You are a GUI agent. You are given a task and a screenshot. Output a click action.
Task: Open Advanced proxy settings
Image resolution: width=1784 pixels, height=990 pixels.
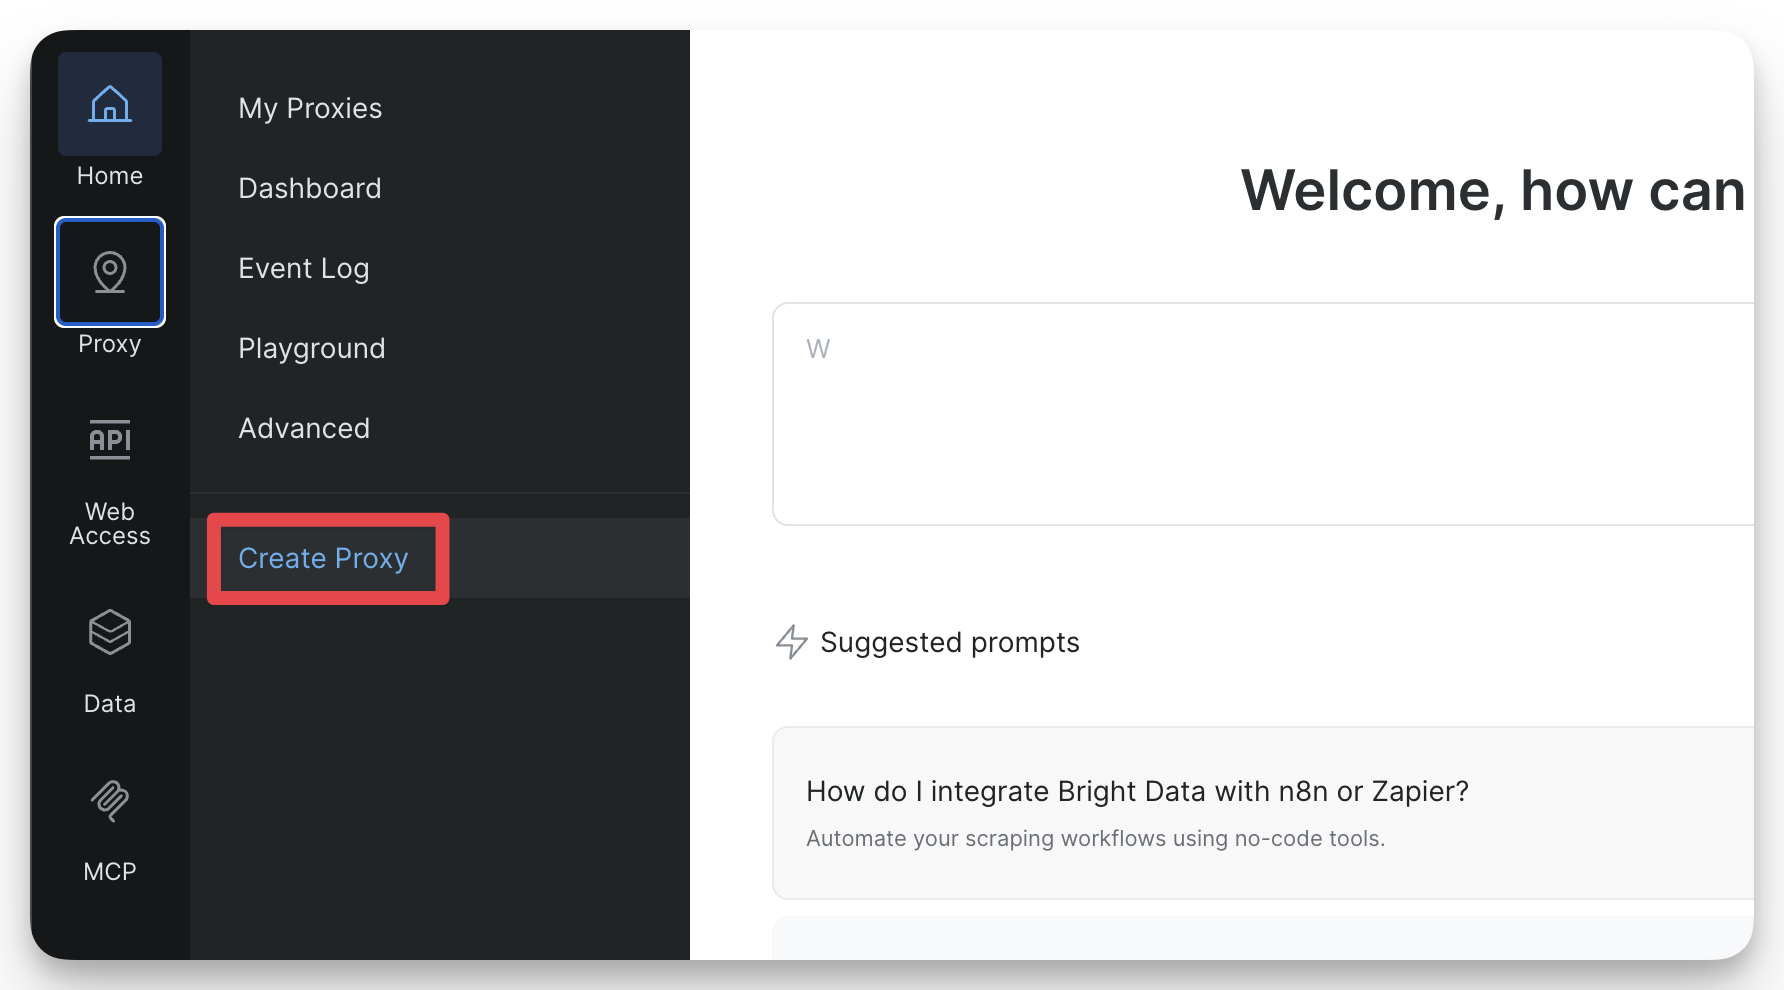[x=303, y=428]
